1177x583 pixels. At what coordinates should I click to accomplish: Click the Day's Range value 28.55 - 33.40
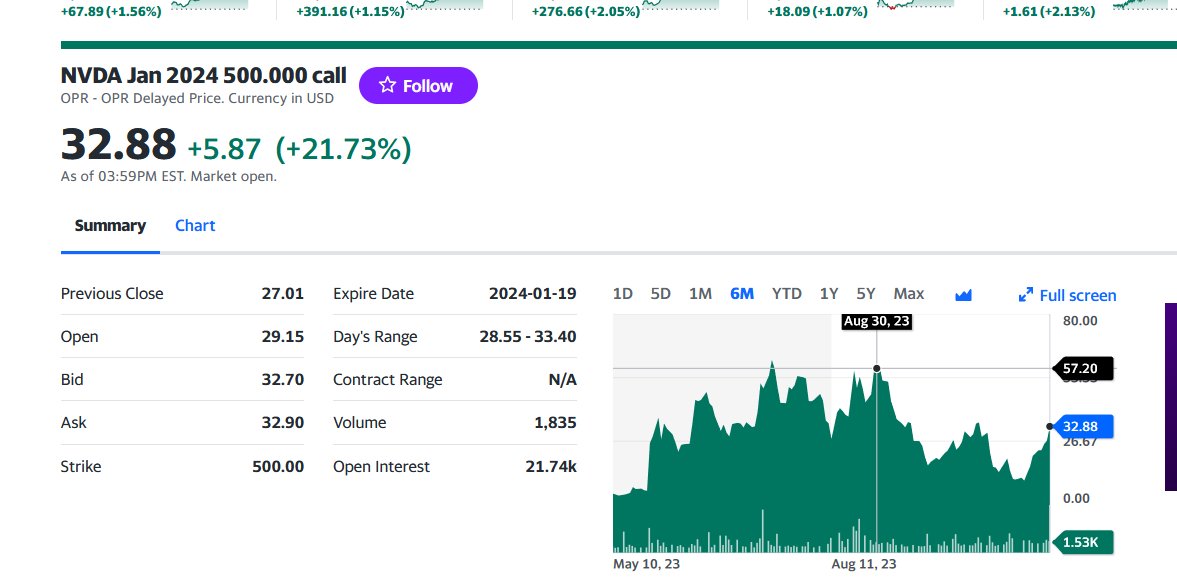coord(528,337)
